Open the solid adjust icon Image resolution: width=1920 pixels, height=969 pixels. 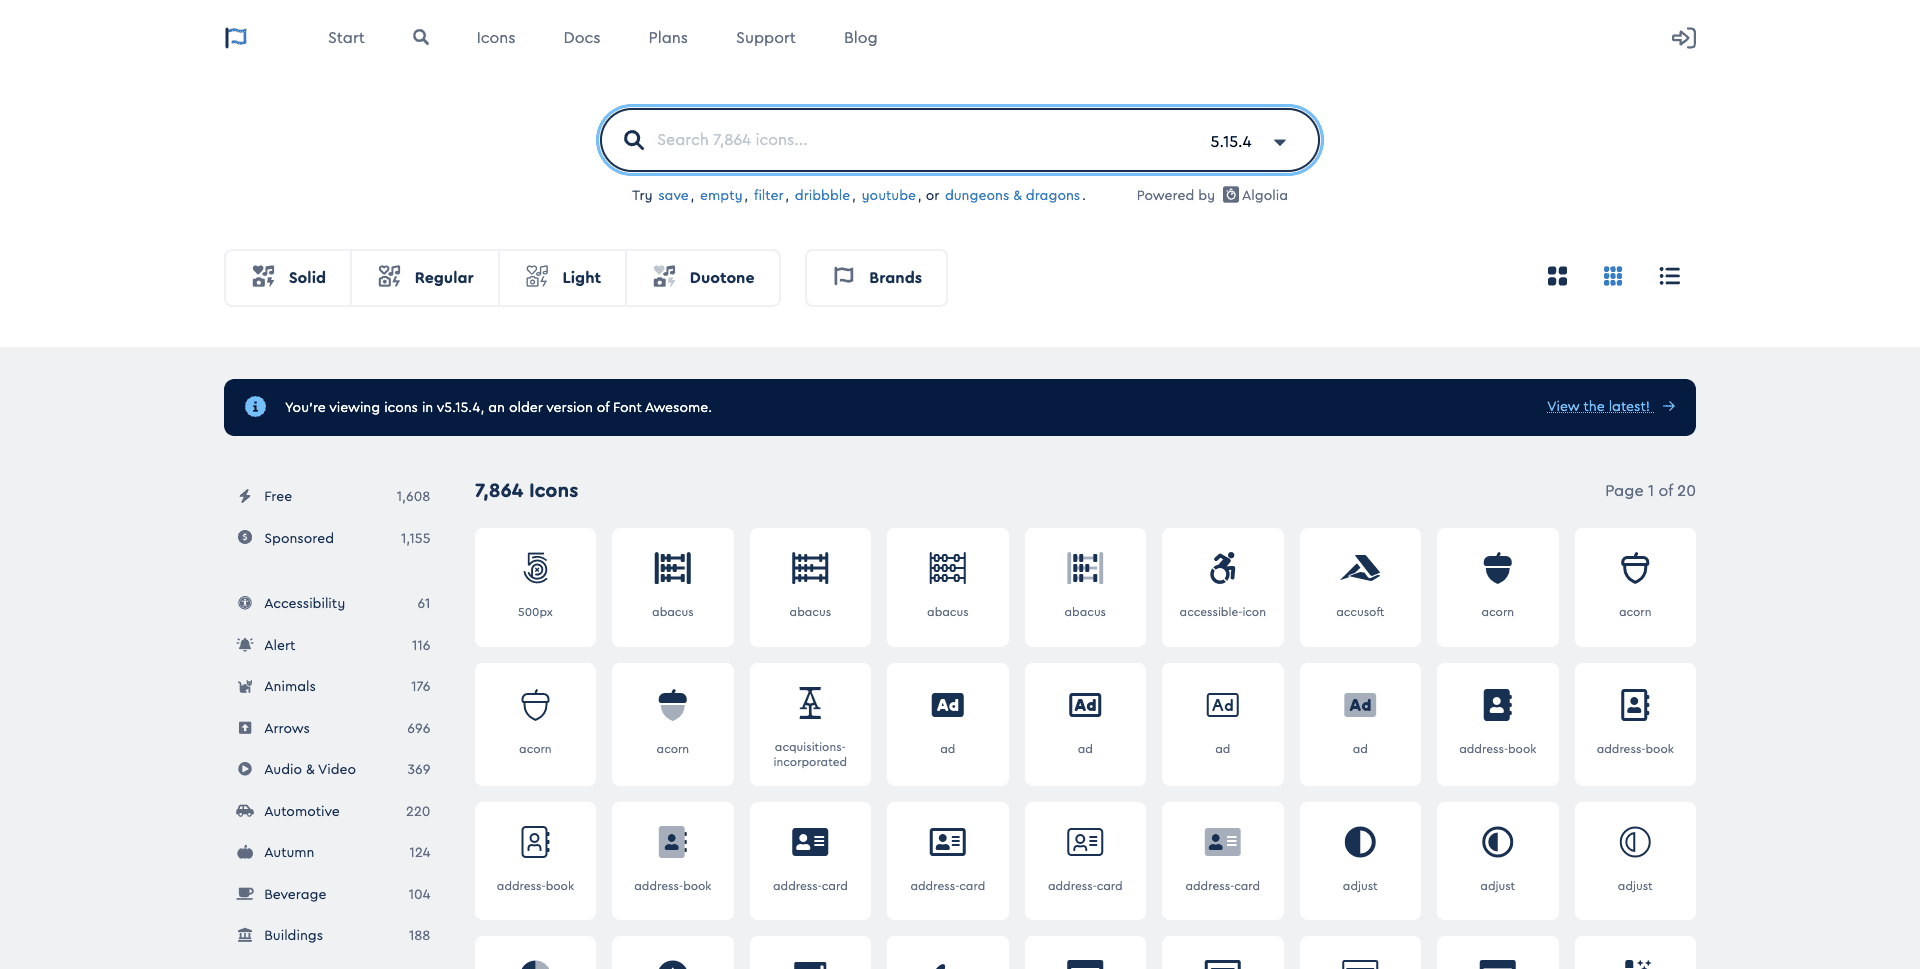tap(1360, 861)
